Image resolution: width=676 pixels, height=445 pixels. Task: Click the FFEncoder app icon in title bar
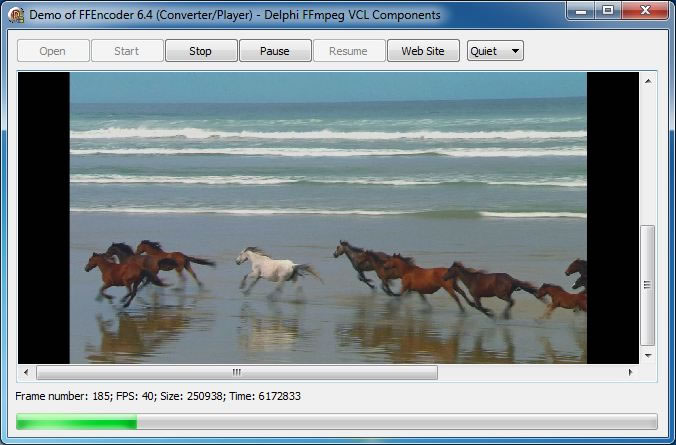(16, 15)
